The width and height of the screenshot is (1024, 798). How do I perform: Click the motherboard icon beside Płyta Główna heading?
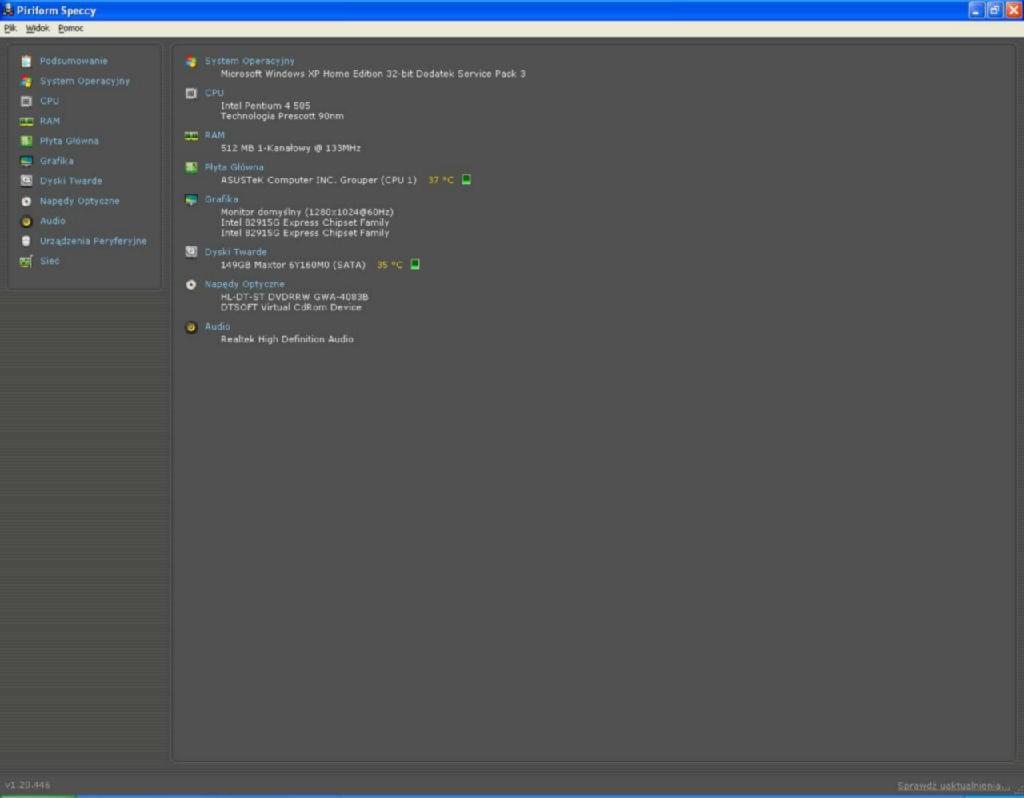click(x=191, y=168)
